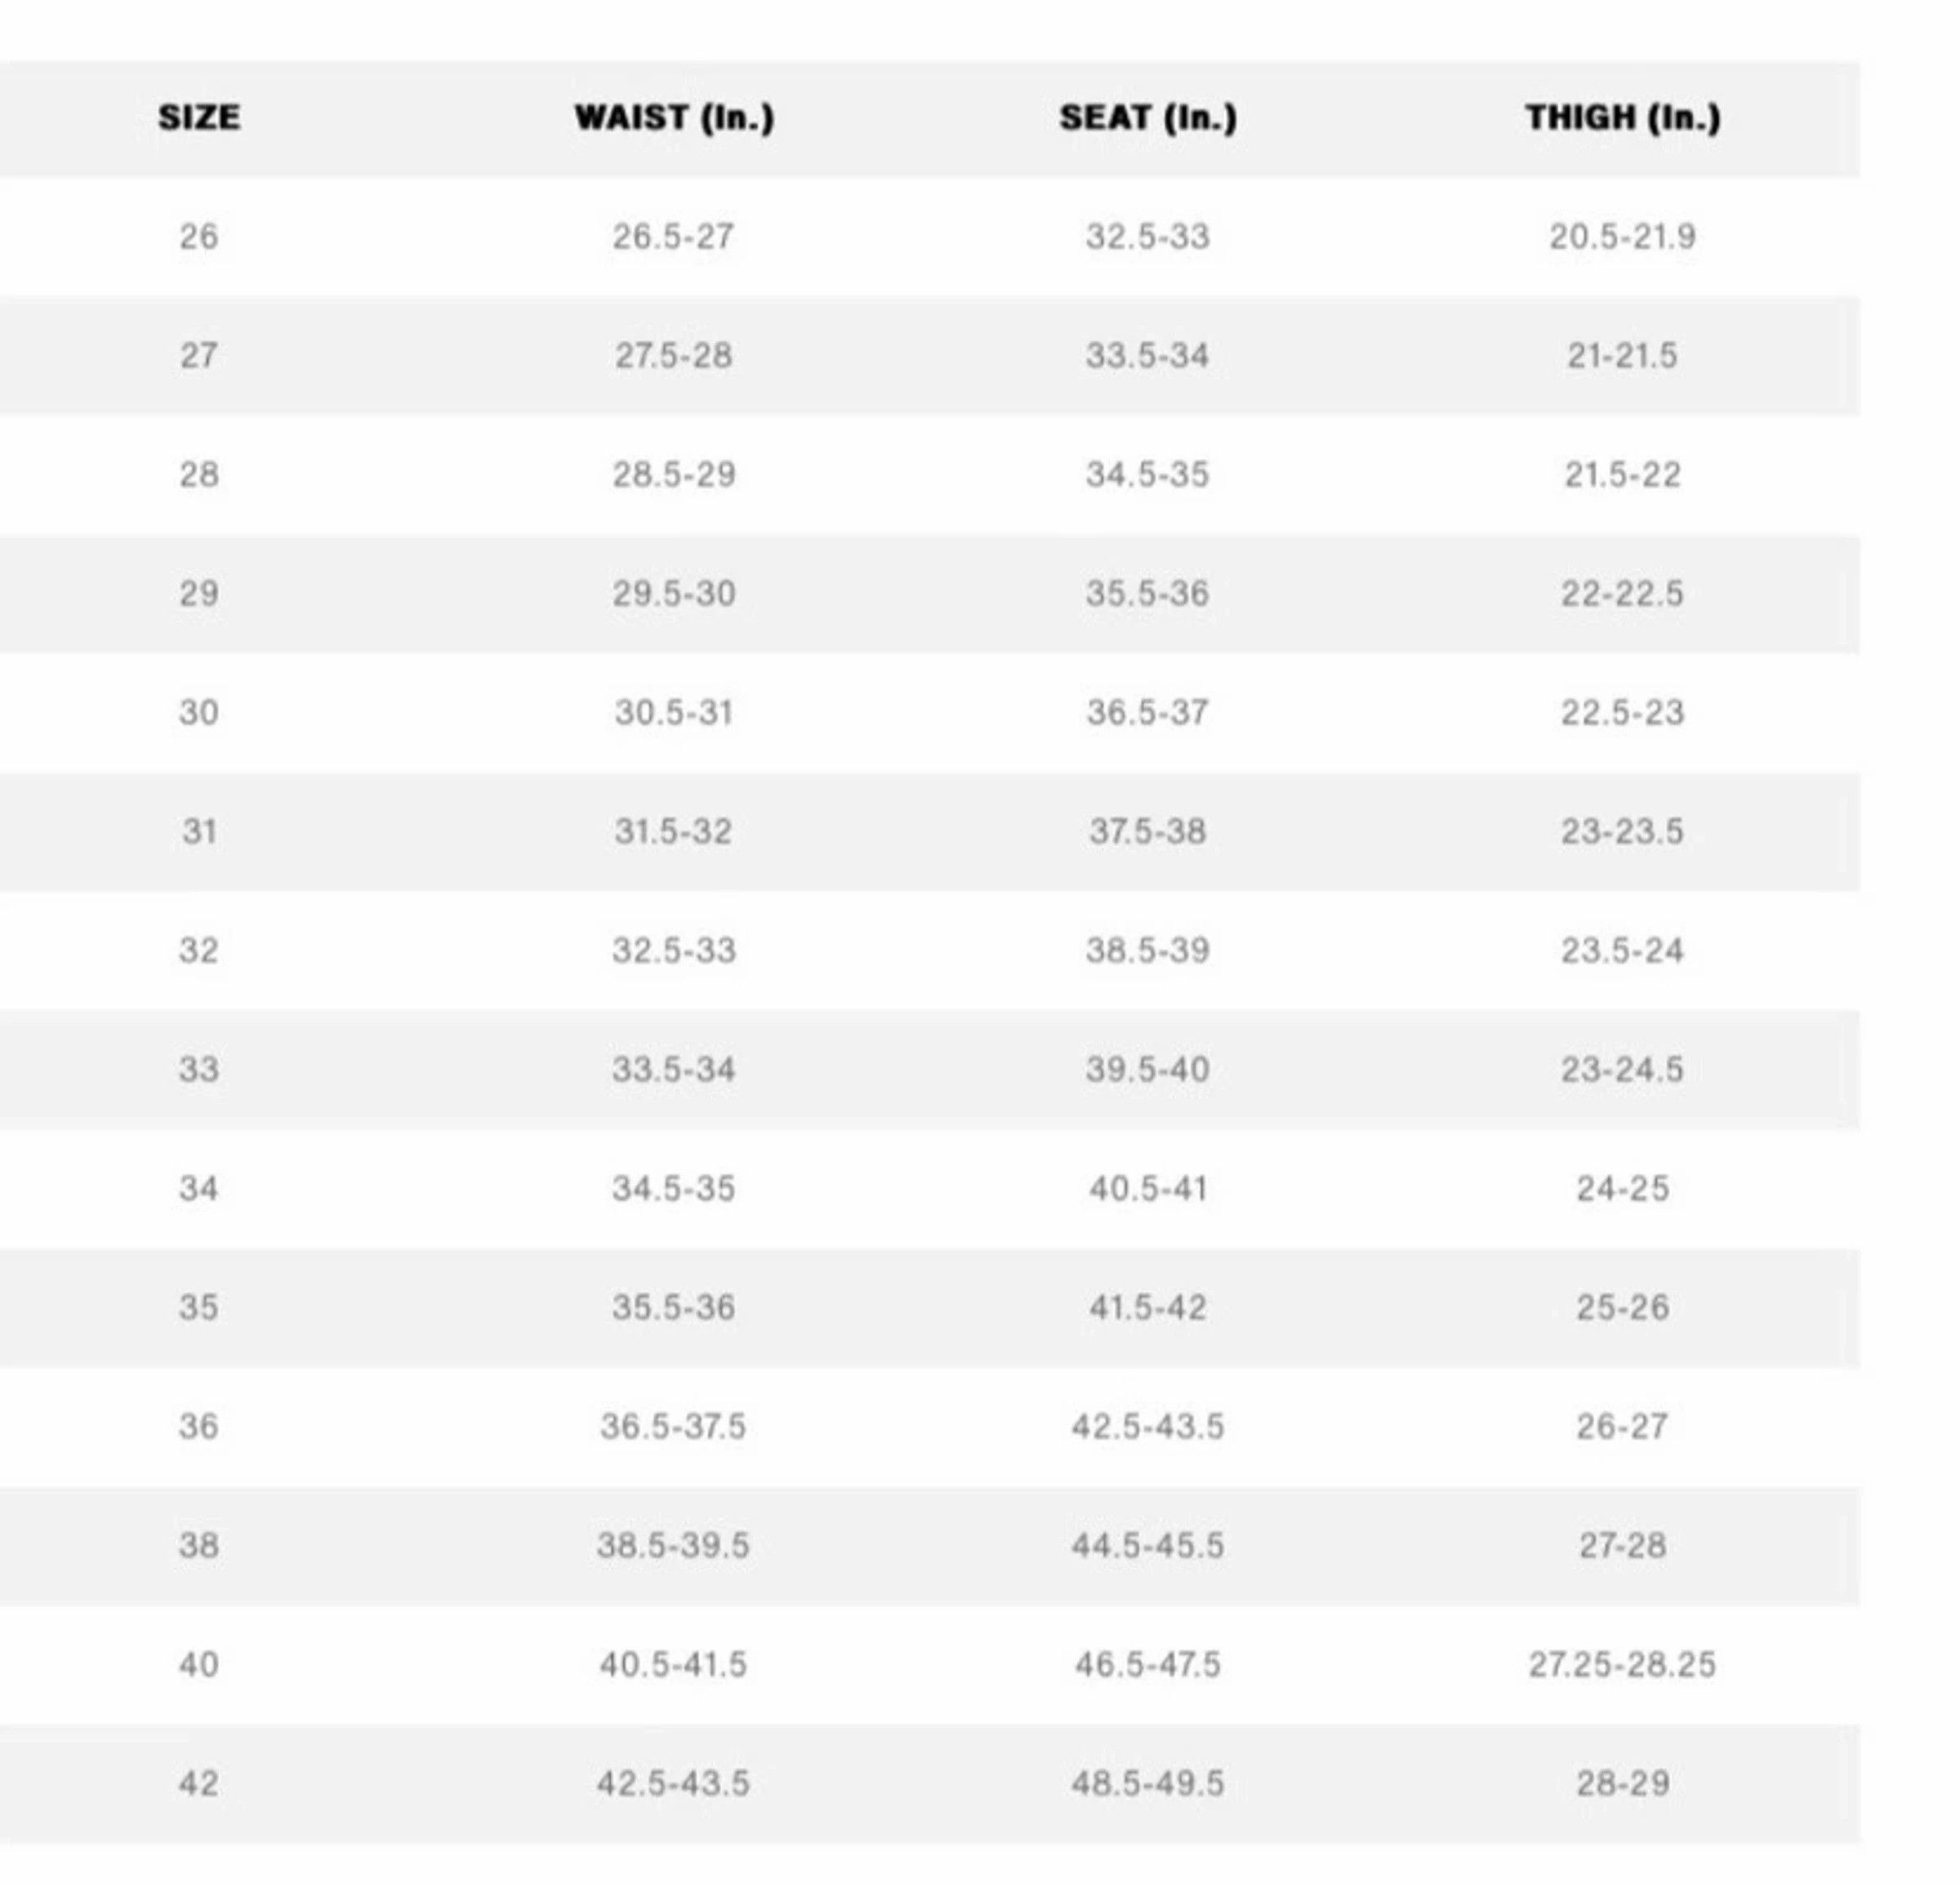Select waist value 35.5-36
The height and width of the screenshot is (1884, 1960).
coord(674,1308)
